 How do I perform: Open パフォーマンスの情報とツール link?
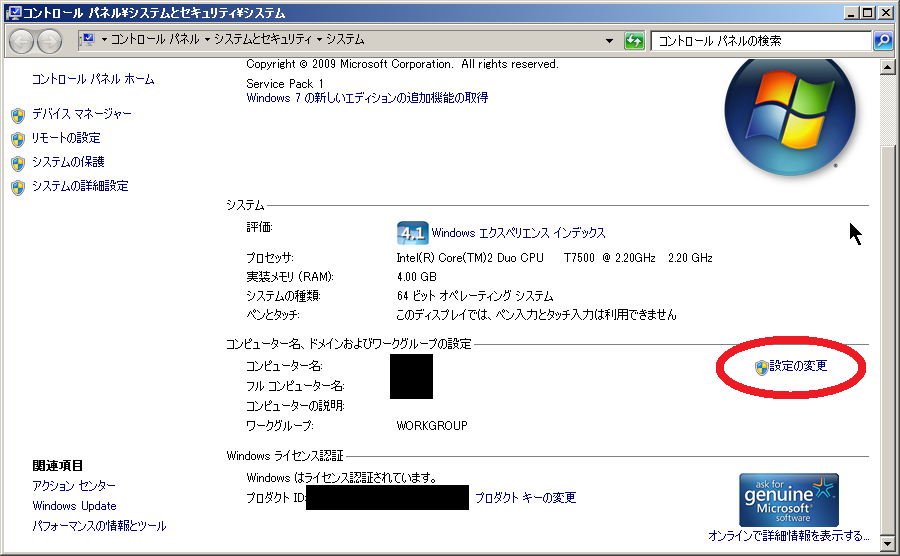[x=99, y=526]
